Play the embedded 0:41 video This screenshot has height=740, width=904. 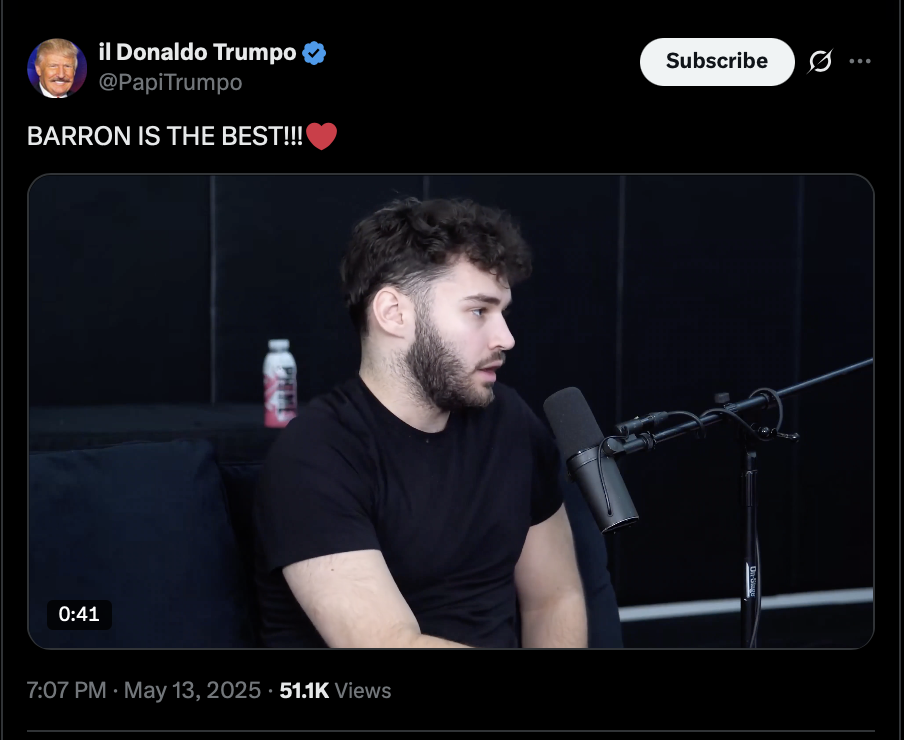tap(451, 411)
